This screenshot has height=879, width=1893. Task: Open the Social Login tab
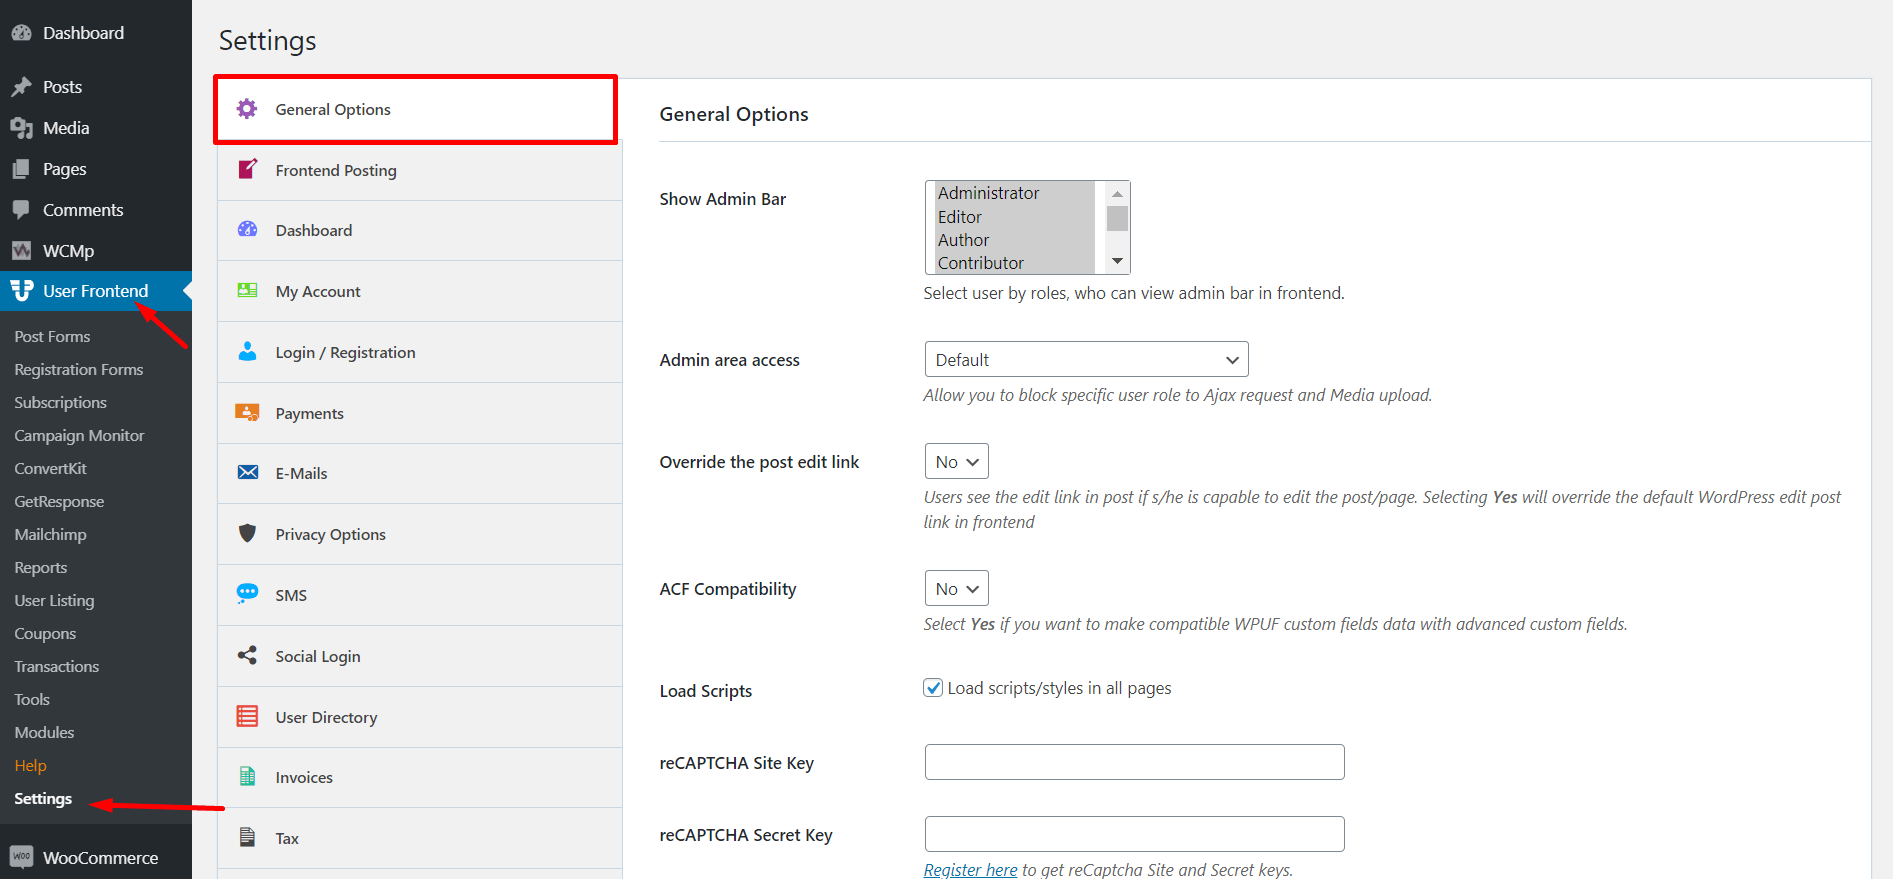(420, 656)
